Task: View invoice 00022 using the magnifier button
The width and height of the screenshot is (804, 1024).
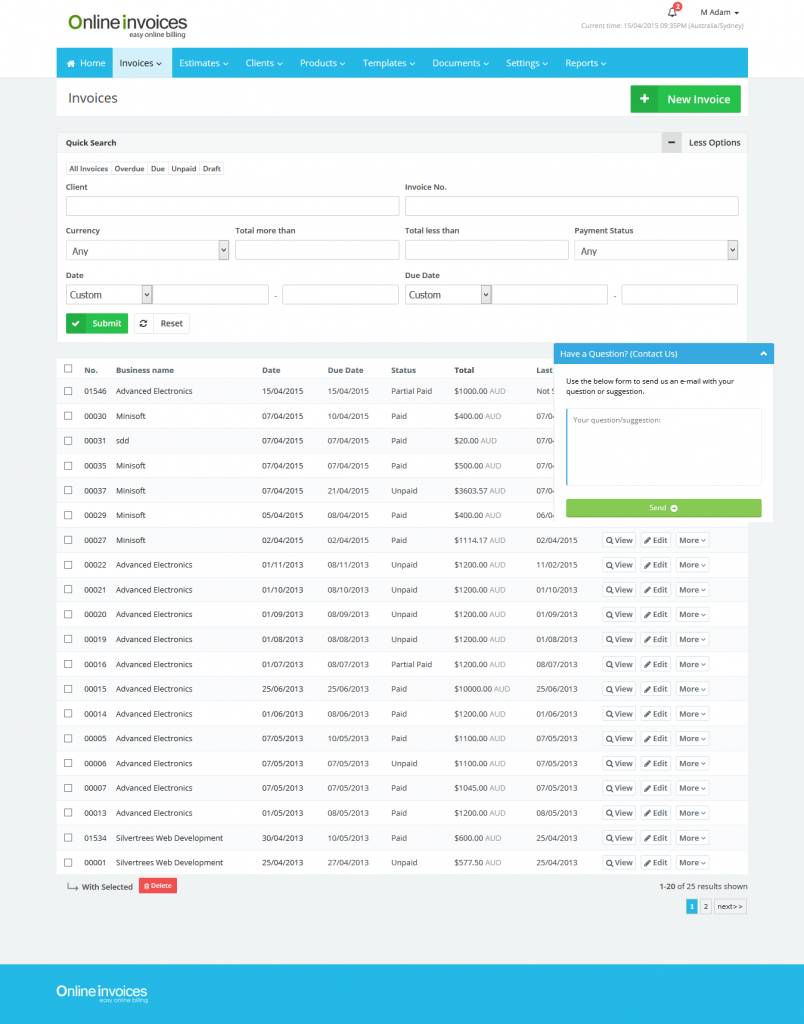Action: pos(619,565)
